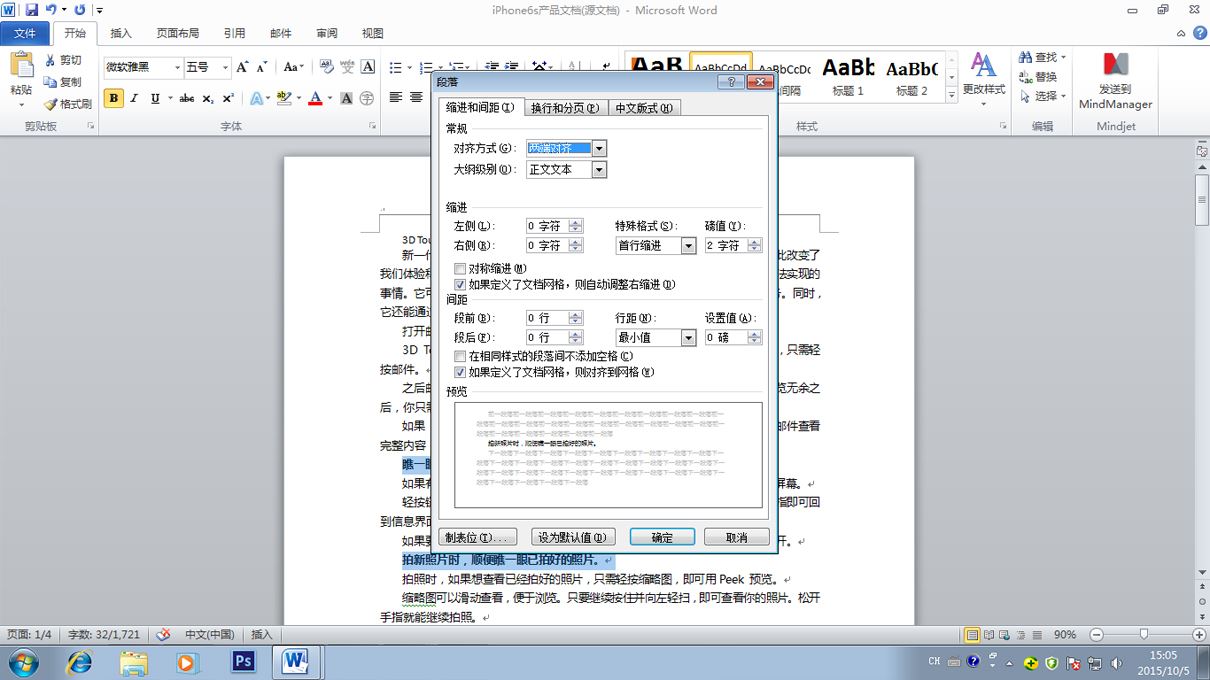1210x680 pixels.
Task: Toggle Bold formatting button
Action: tap(113, 98)
